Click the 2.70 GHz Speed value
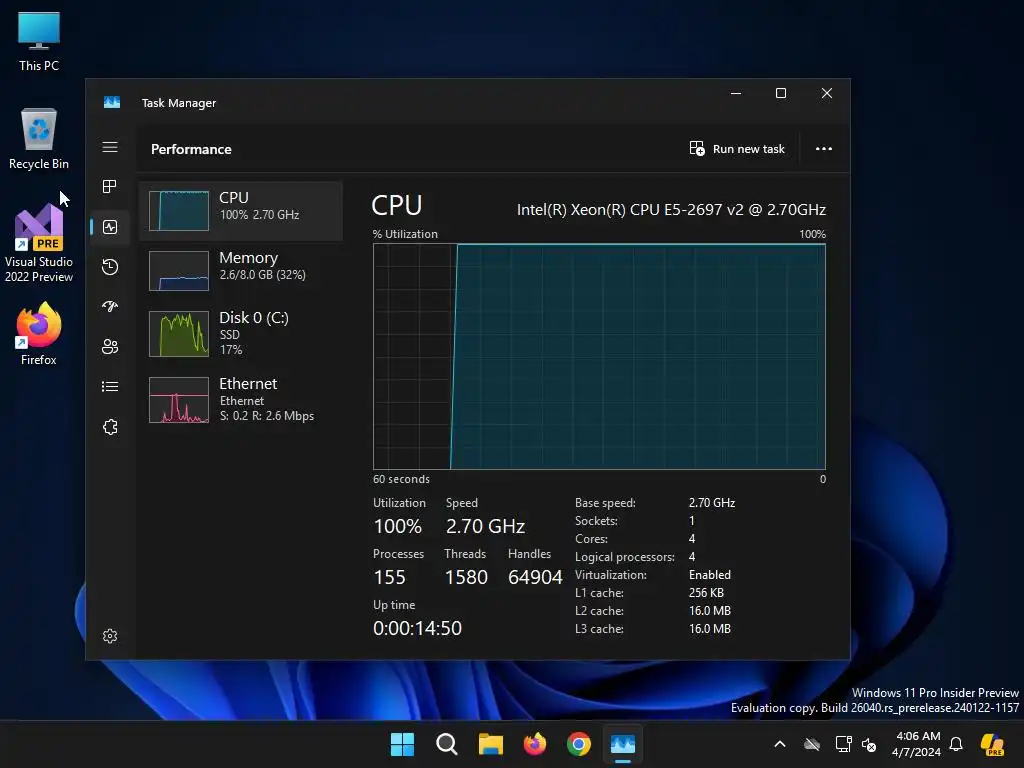1024x768 pixels. click(x=485, y=526)
